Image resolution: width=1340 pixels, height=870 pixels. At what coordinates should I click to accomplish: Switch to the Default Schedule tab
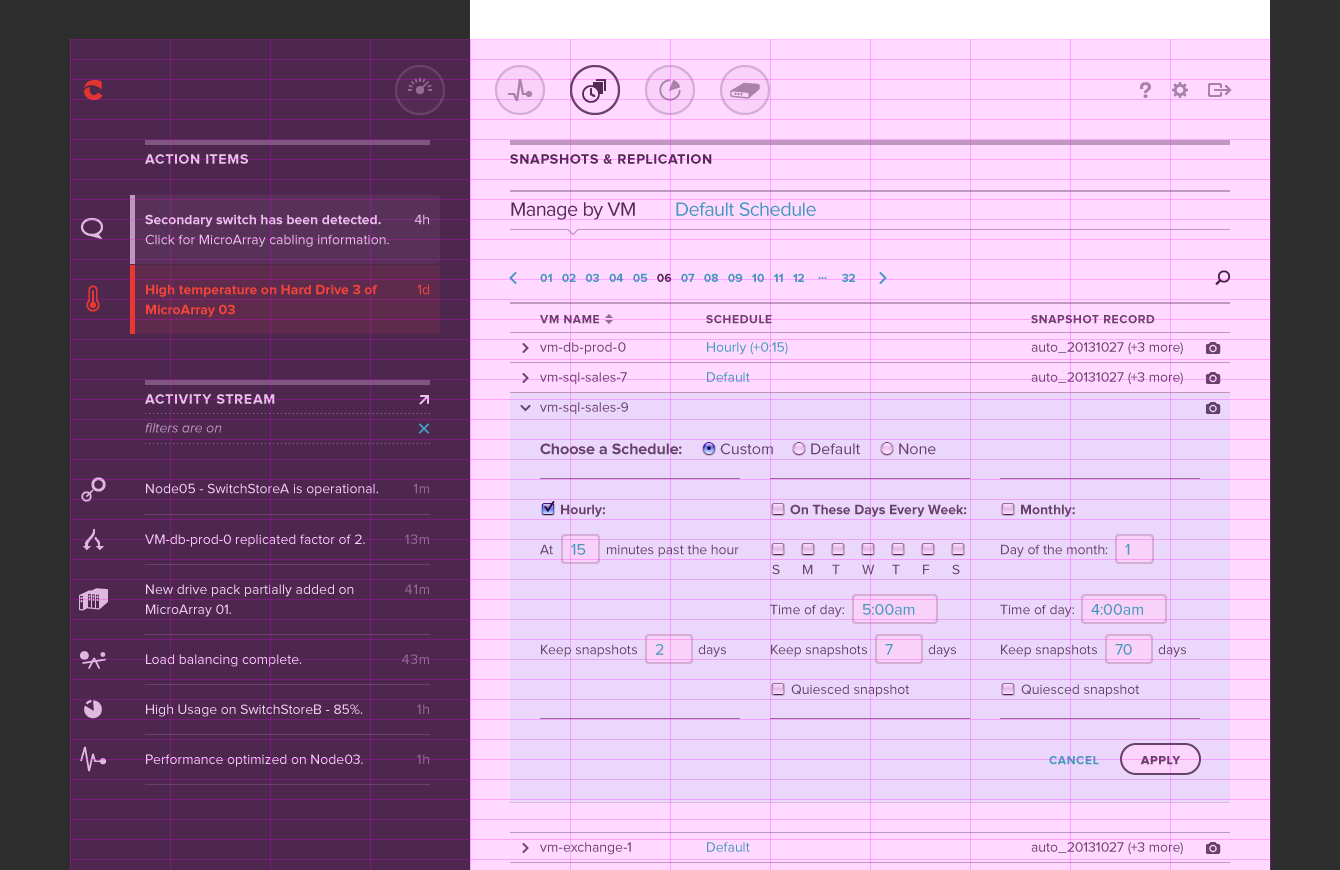coord(745,210)
